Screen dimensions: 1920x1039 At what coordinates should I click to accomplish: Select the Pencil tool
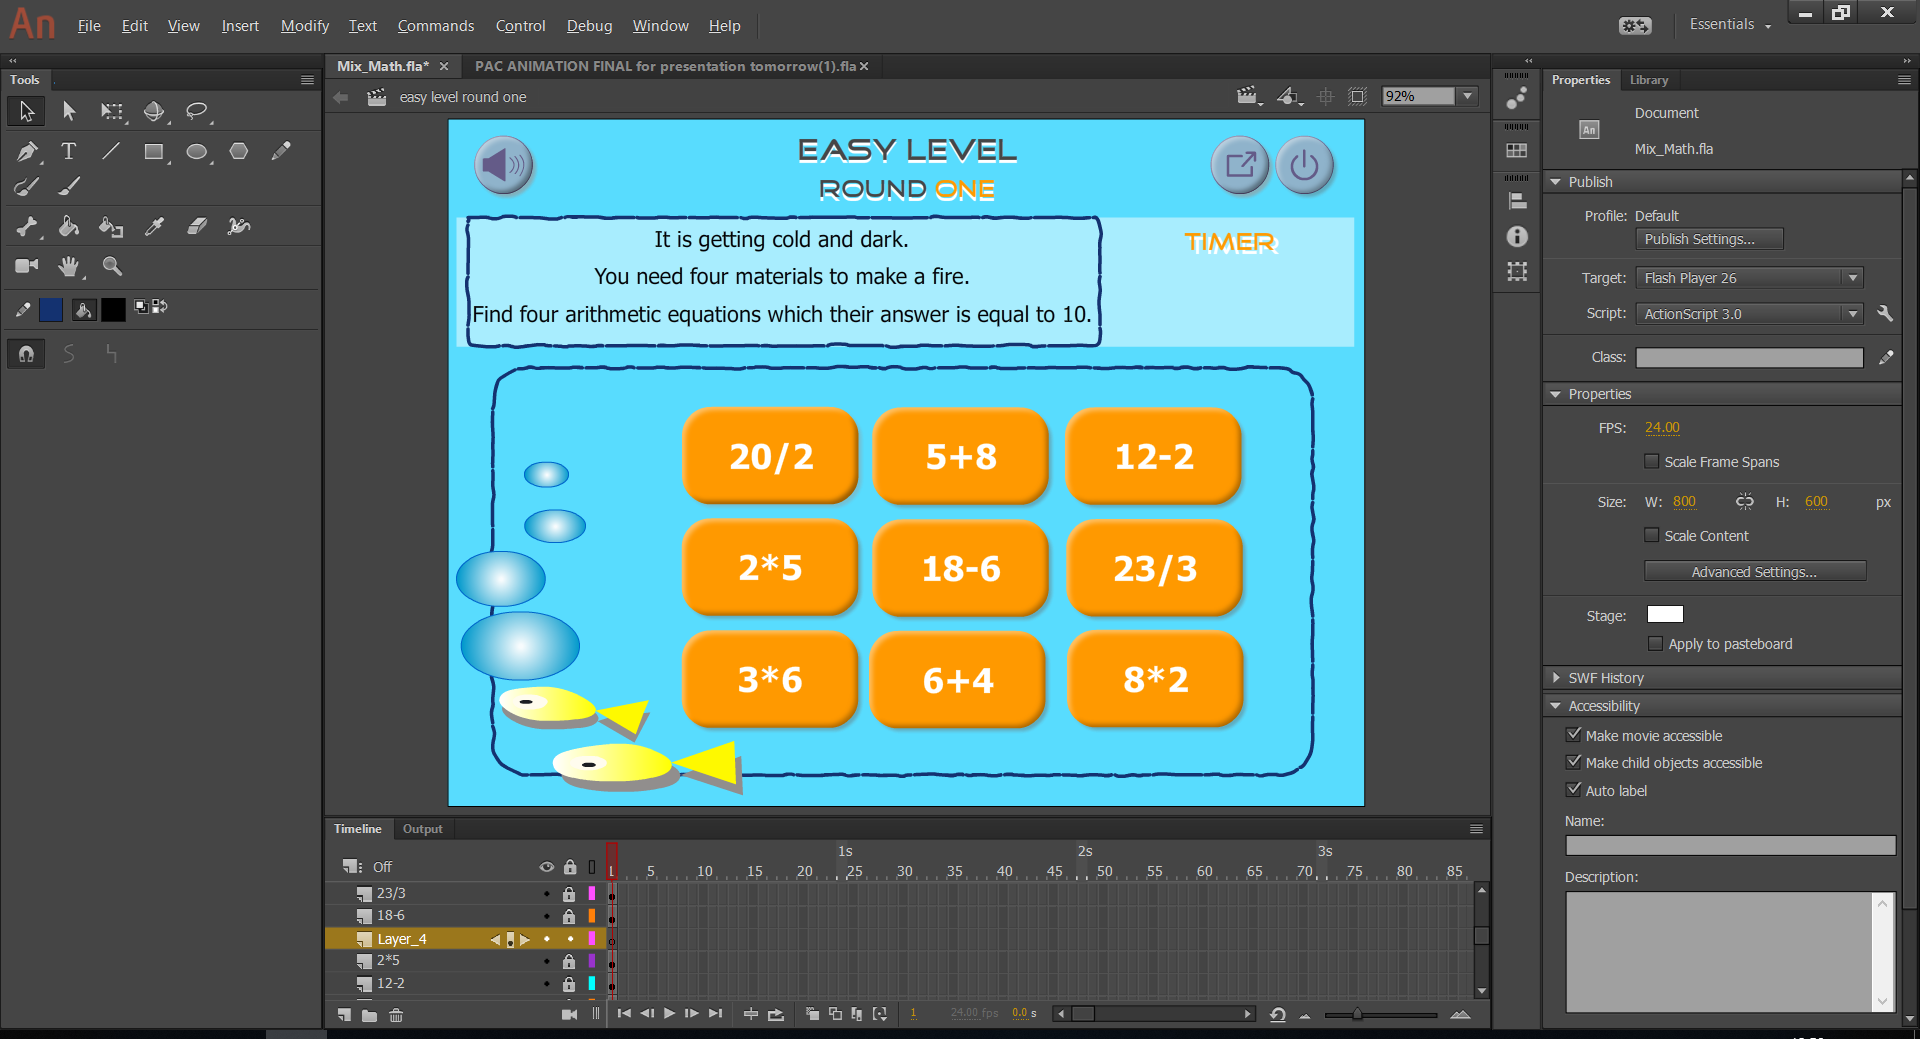click(281, 151)
